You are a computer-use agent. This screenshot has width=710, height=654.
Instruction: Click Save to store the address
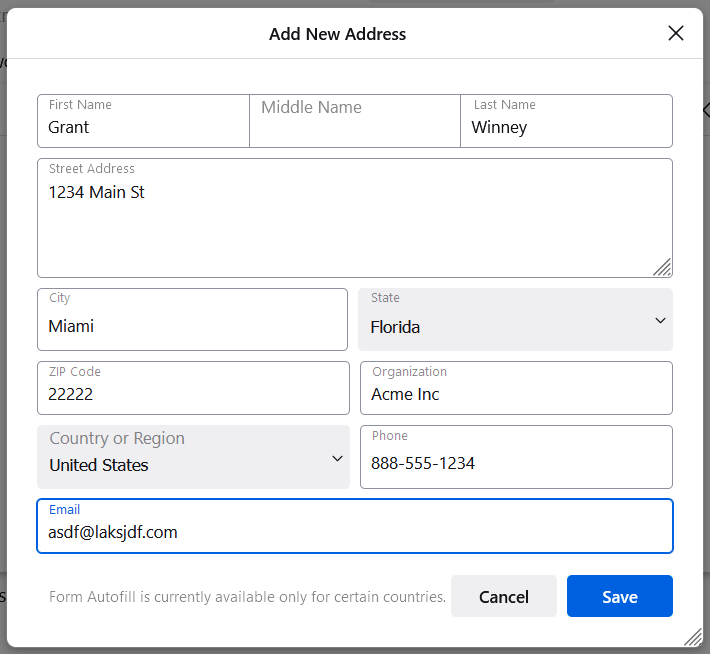(x=619, y=596)
